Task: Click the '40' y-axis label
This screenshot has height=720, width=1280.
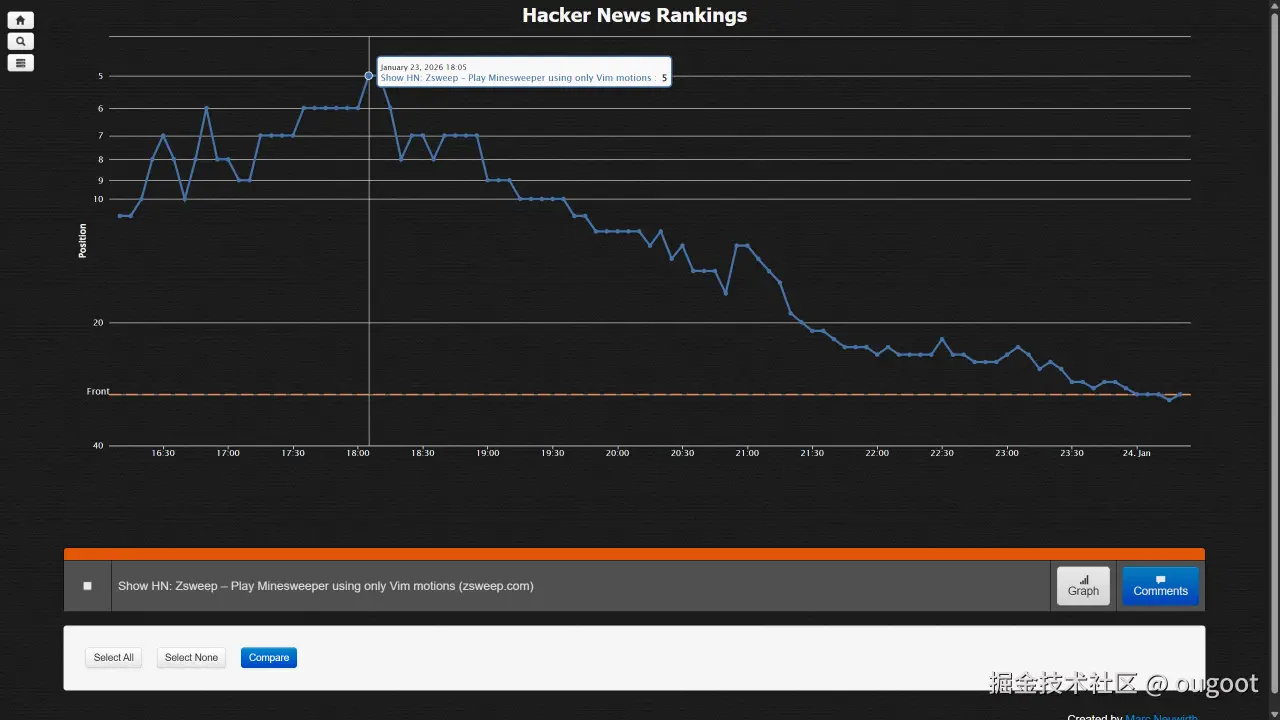Action: pos(98,446)
